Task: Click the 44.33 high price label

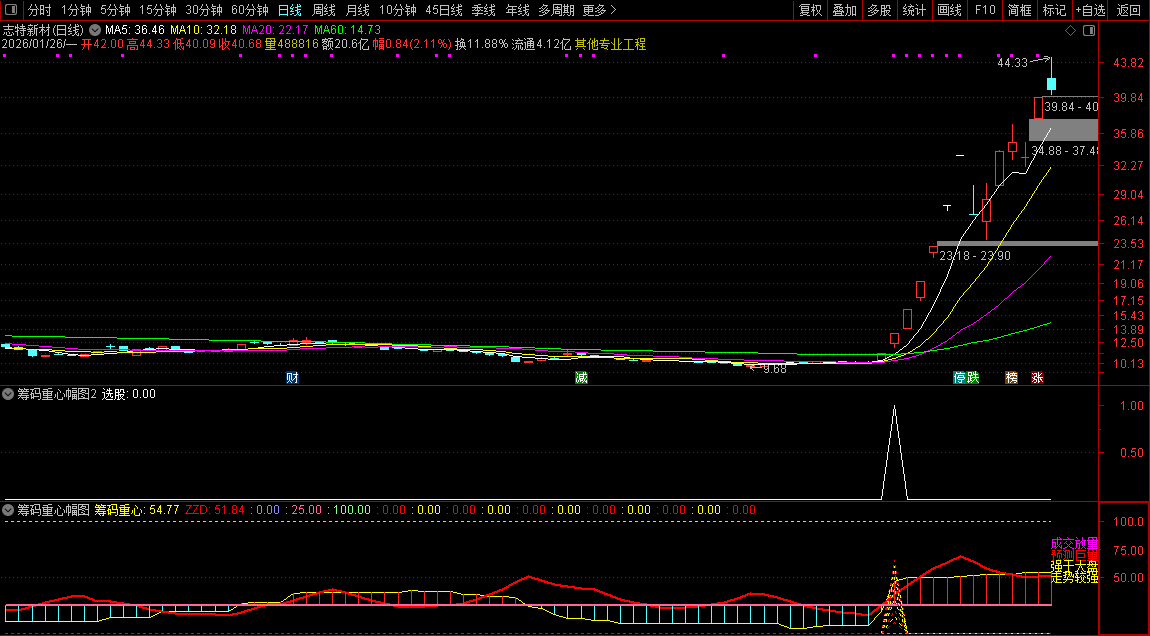Action: (x=1012, y=63)
